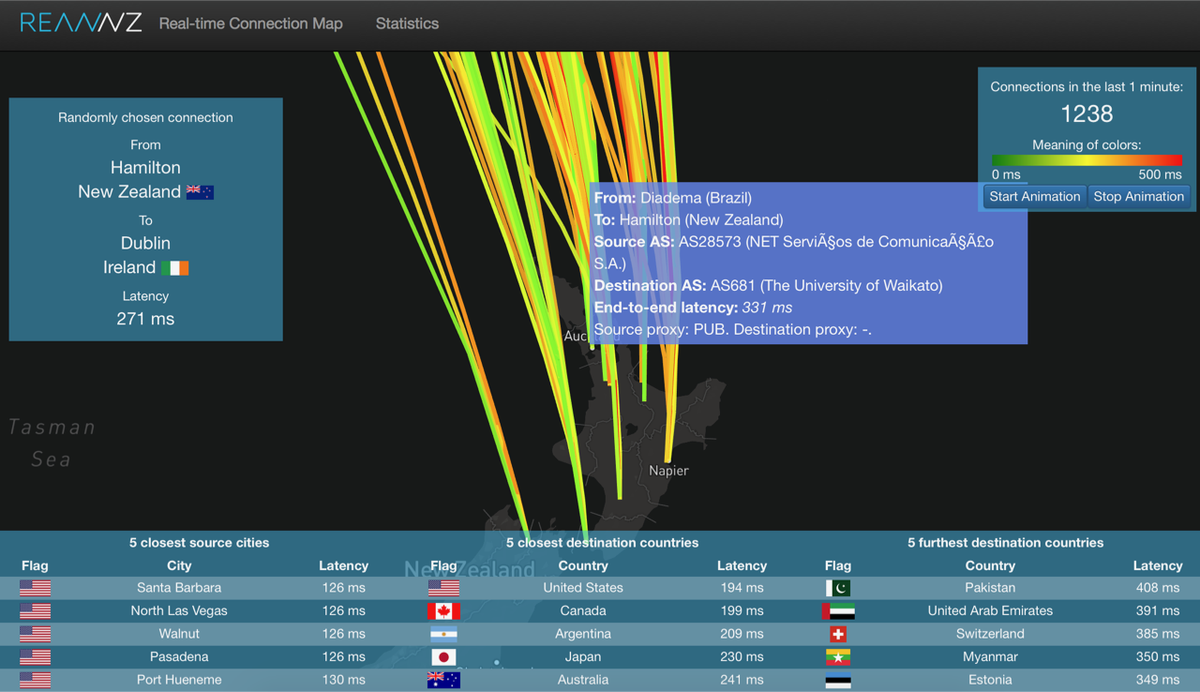Click the Argentina flag icon
This screenshot has height=692, width=1200.
[443, 634]
